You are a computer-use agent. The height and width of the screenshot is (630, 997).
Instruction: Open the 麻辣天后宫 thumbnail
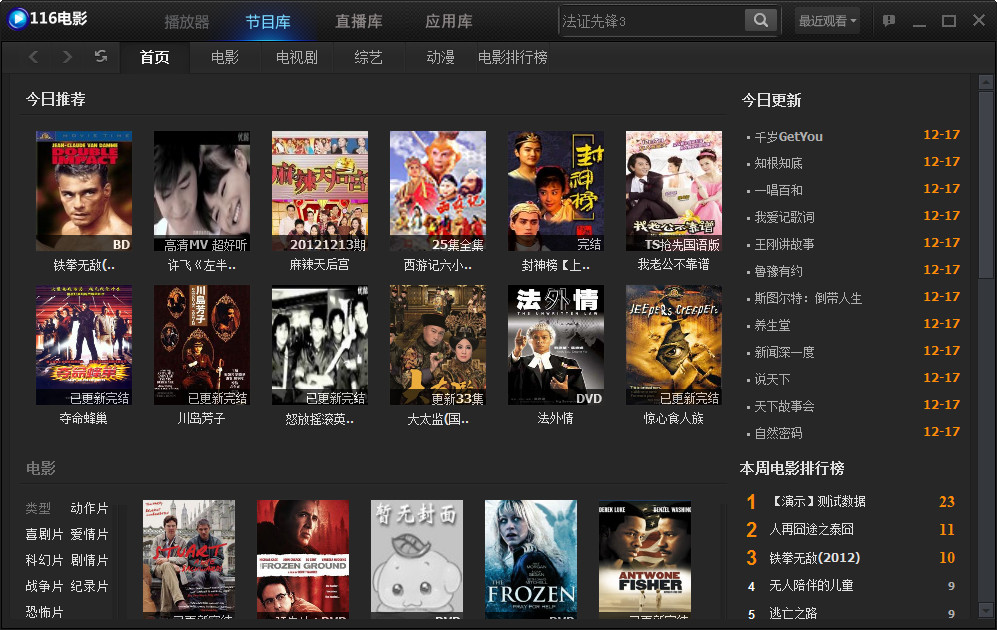coord(320,191)
